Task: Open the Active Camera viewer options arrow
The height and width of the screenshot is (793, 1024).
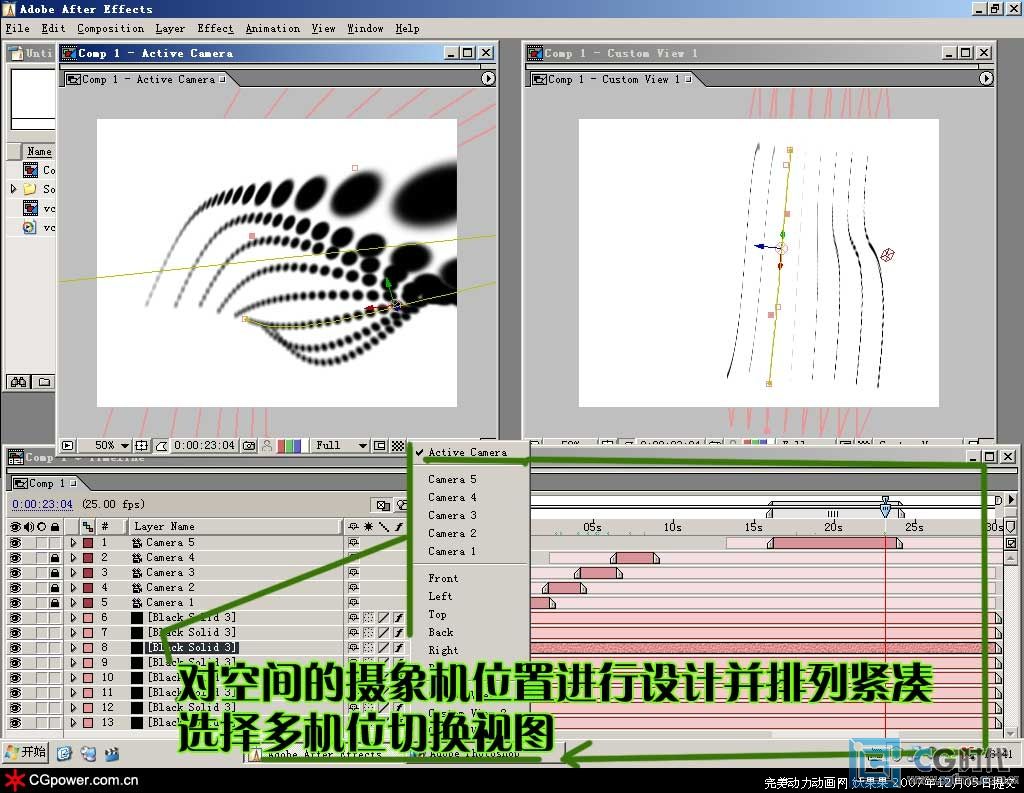Action: pos(488,78)
